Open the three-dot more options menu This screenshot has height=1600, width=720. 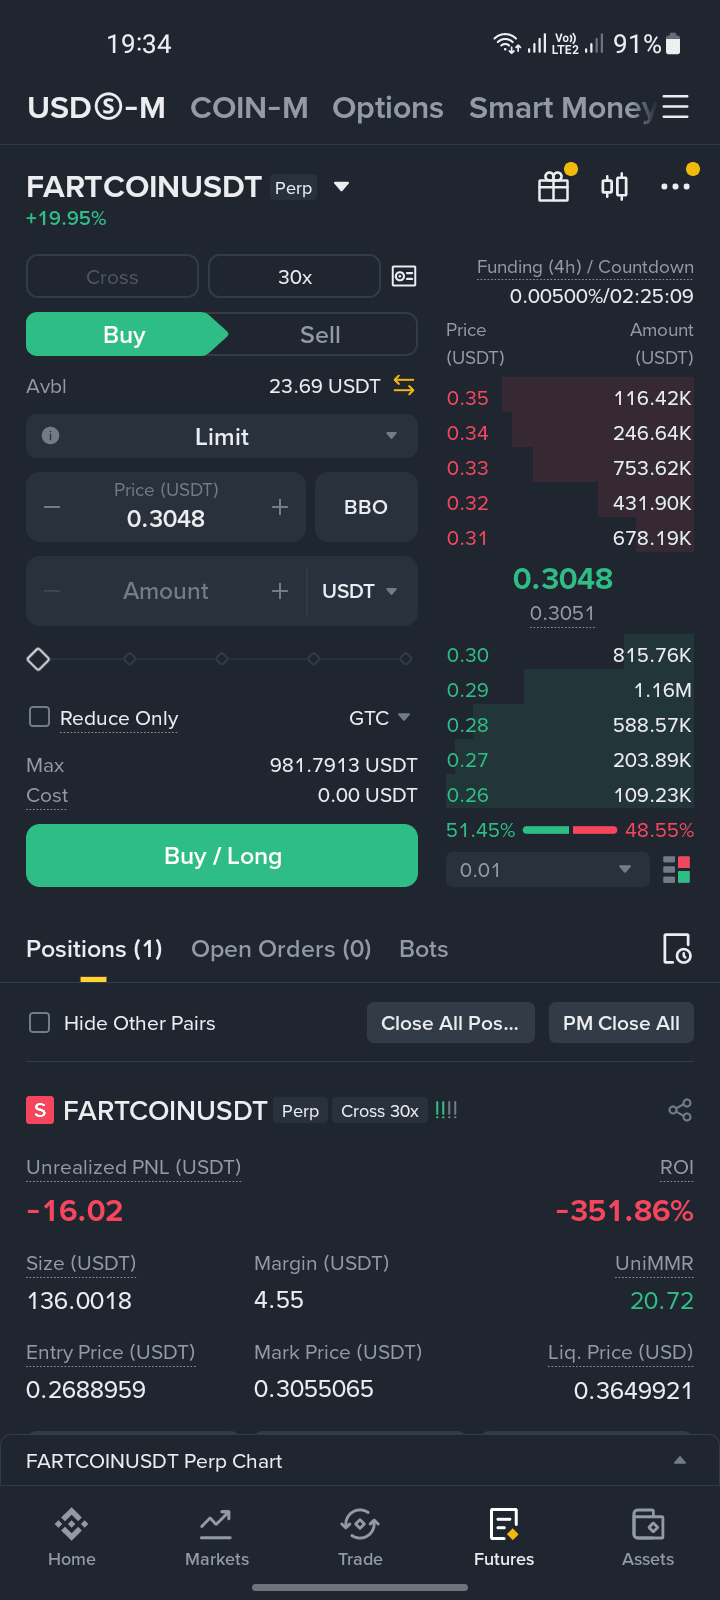click(675, 186)
